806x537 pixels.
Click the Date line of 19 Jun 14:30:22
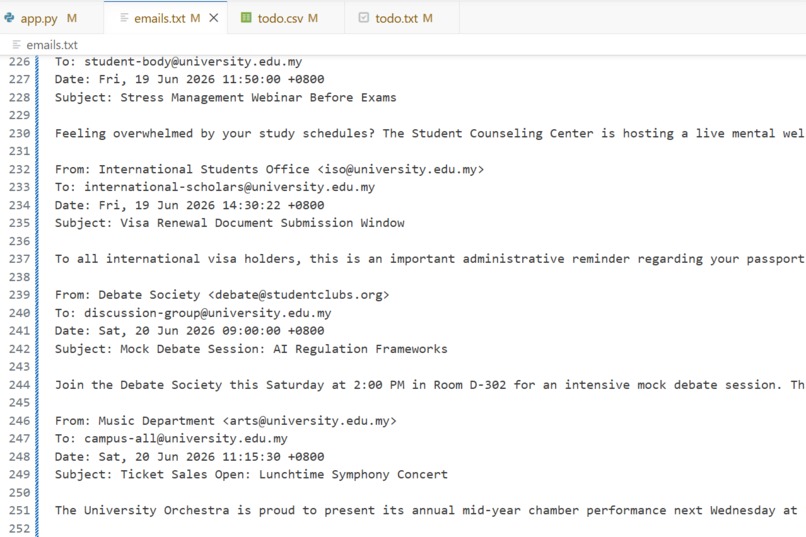click(190, 206)
